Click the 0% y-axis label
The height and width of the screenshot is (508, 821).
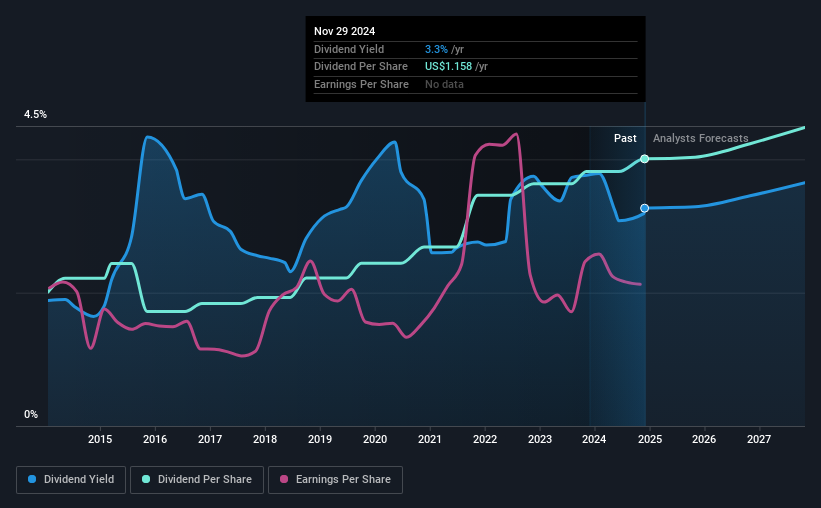31,414
